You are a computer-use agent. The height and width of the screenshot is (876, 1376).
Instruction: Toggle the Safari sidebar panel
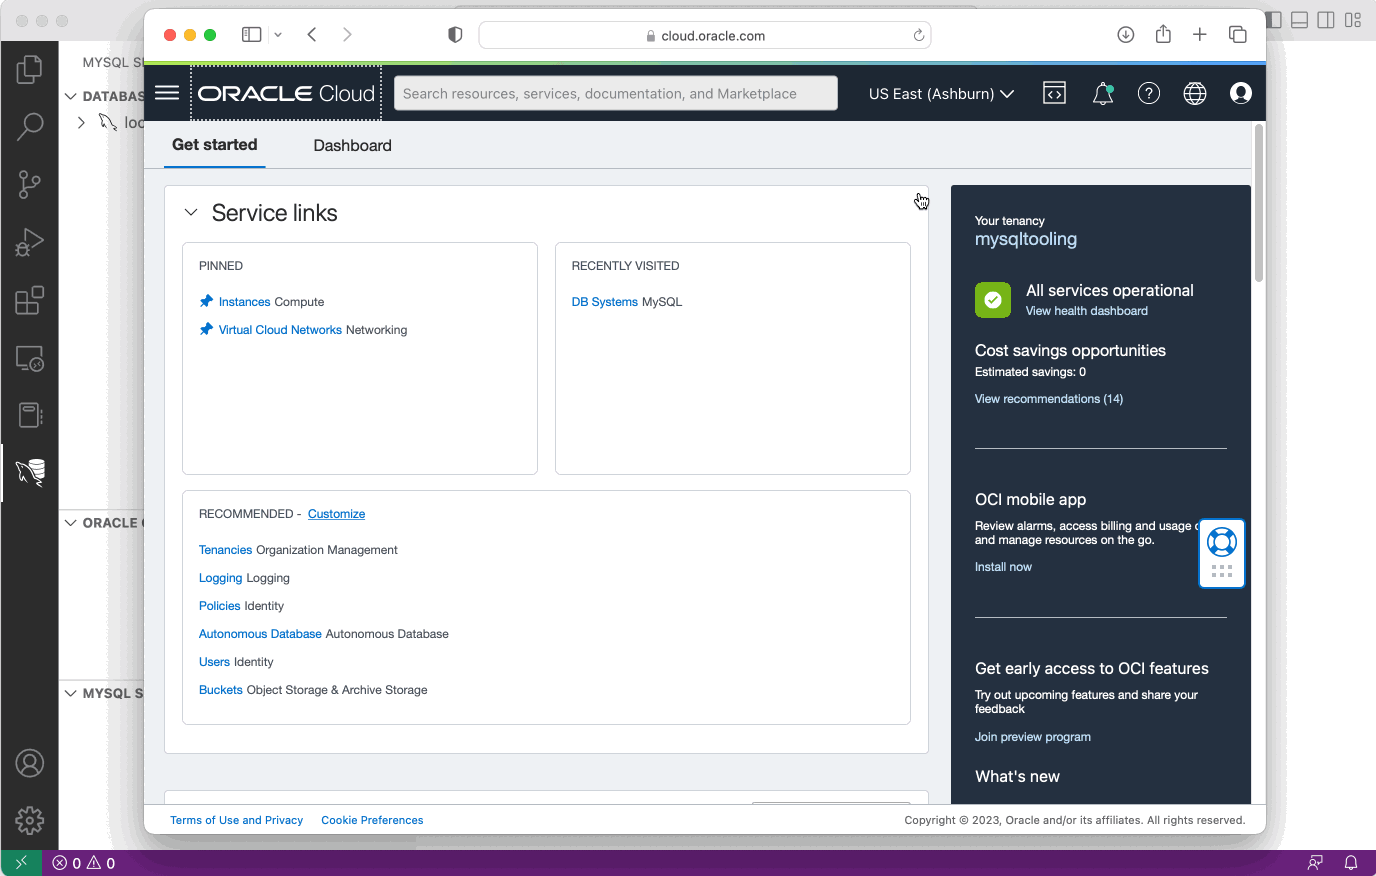(x=251, y=34)
